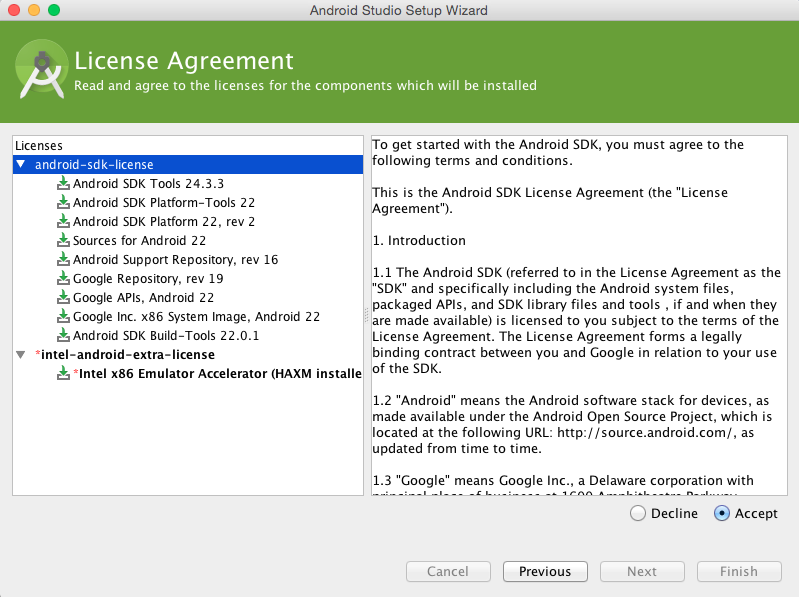Click download icon beside Android SDK Tools 24.3.3
The height and width of the screenshot is (597, 799).
pos(63,183)
